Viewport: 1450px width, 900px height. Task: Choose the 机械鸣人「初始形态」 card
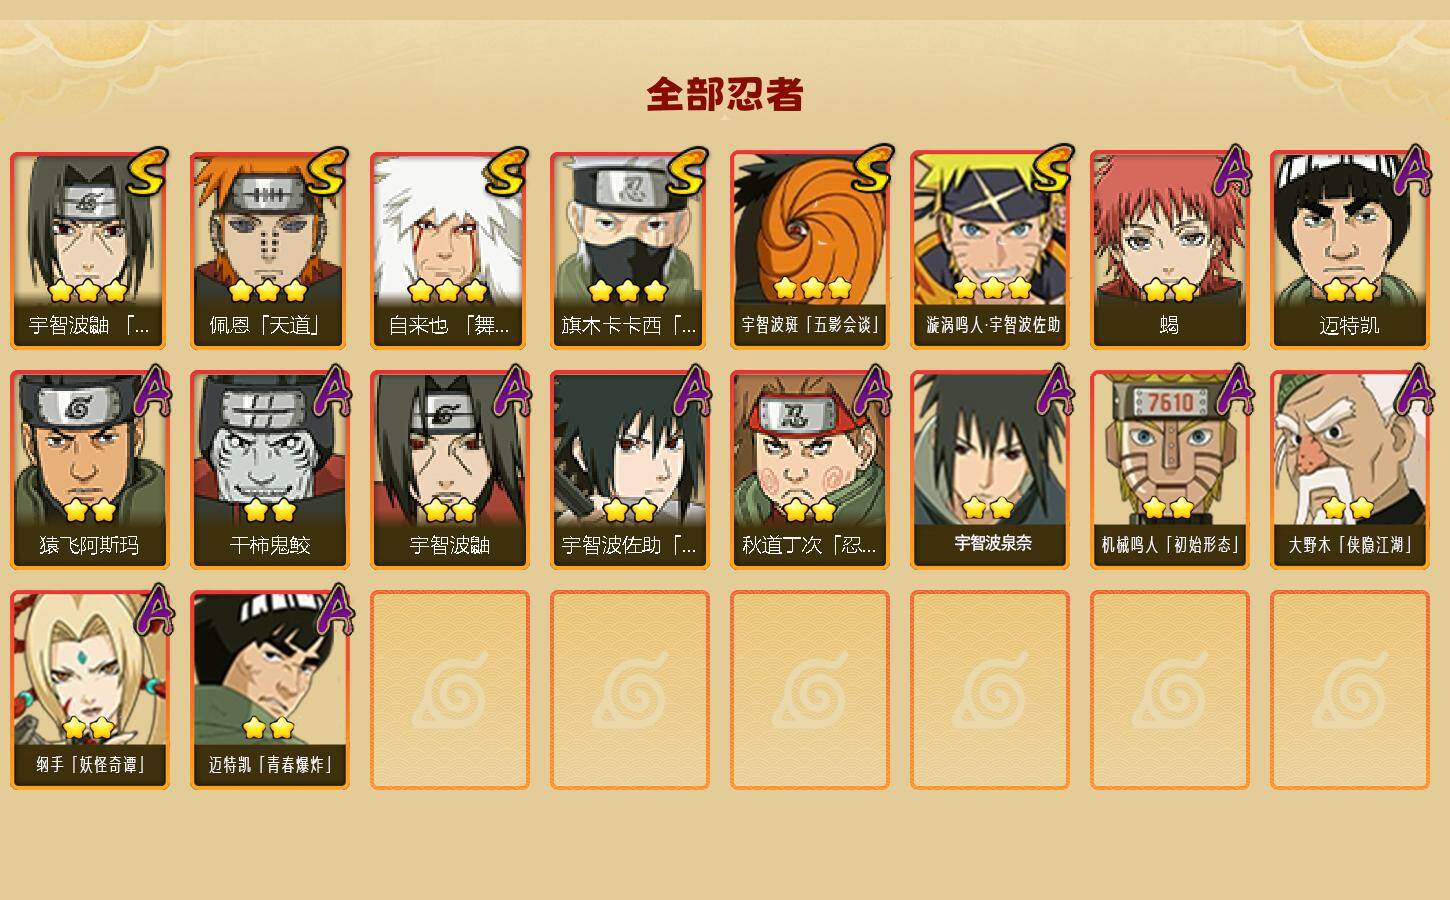(x=1170, y=470)
